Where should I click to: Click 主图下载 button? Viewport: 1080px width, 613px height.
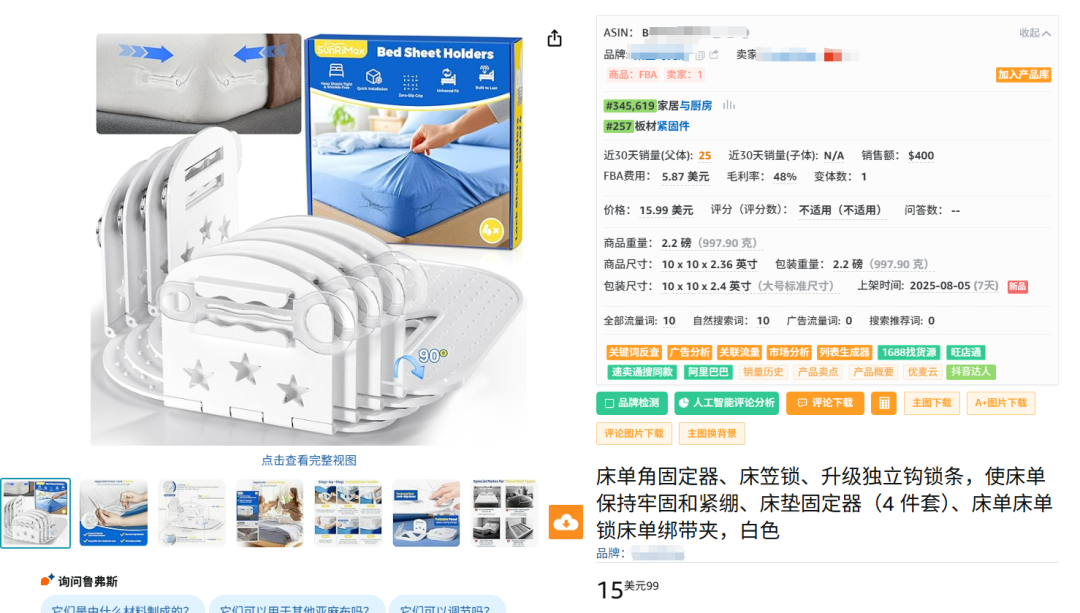click(x=932, y=403)
